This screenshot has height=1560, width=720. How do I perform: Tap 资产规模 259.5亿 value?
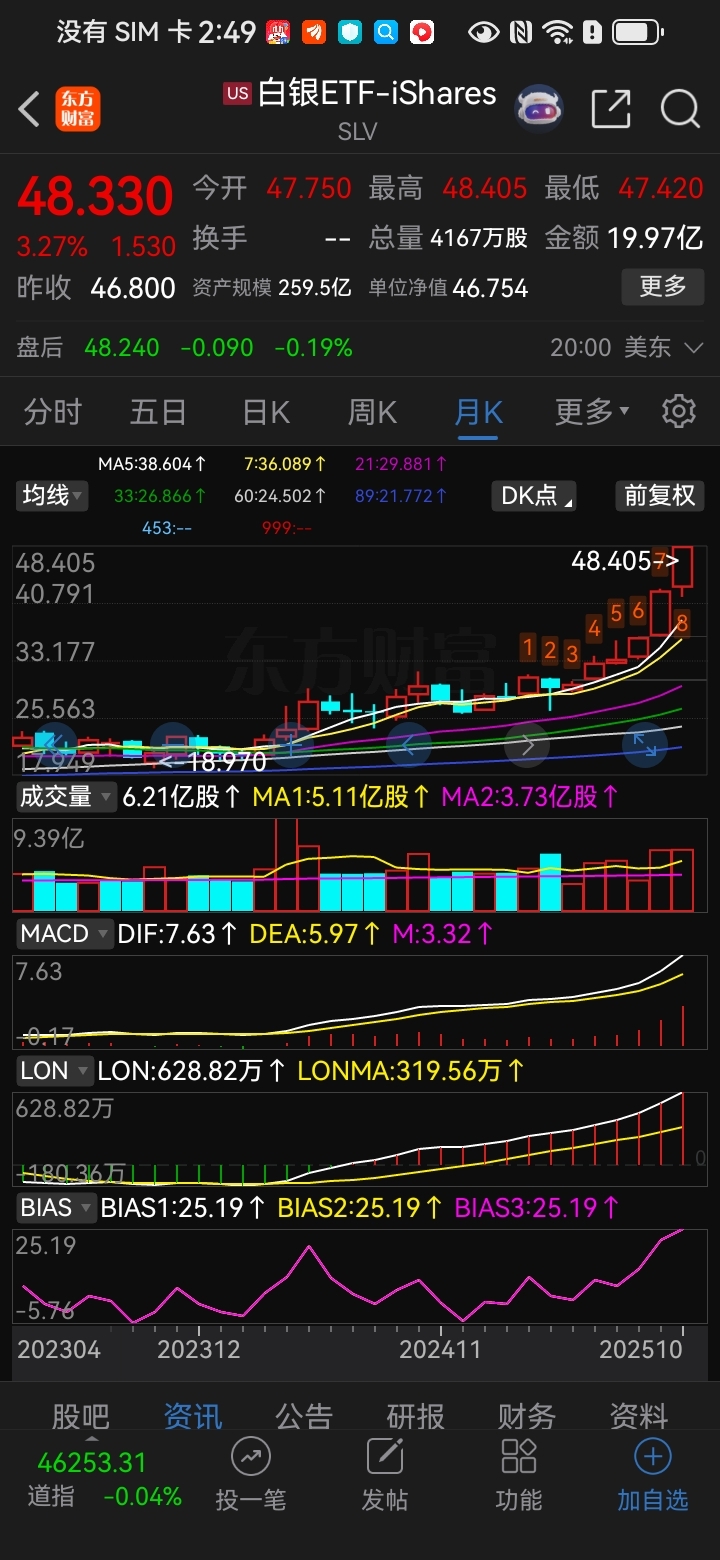(314, 288)
